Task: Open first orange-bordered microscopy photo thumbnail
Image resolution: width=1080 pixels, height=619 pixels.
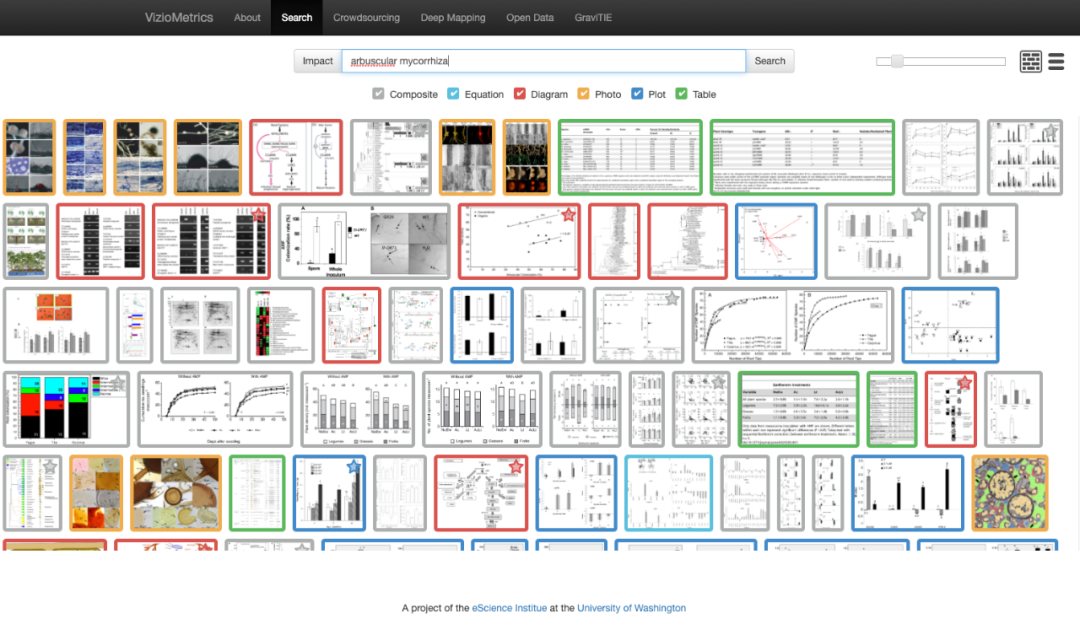Action: click(x=29, y=157)
